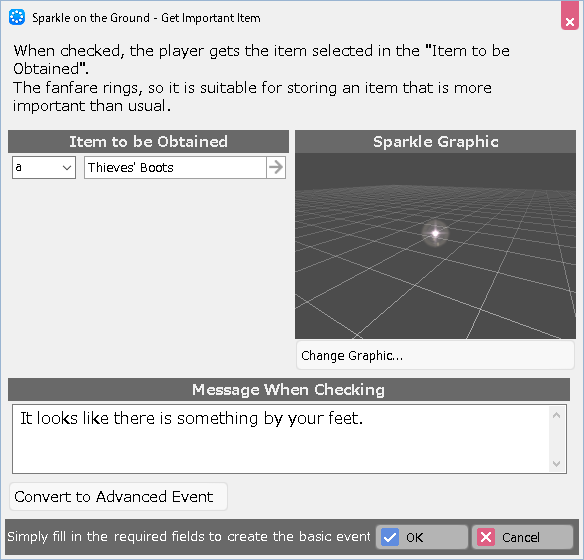Click Convert to Advanced Event
The height and width of the screenshot is (560, 584).
pyautogui.click(x=118, y=496)
